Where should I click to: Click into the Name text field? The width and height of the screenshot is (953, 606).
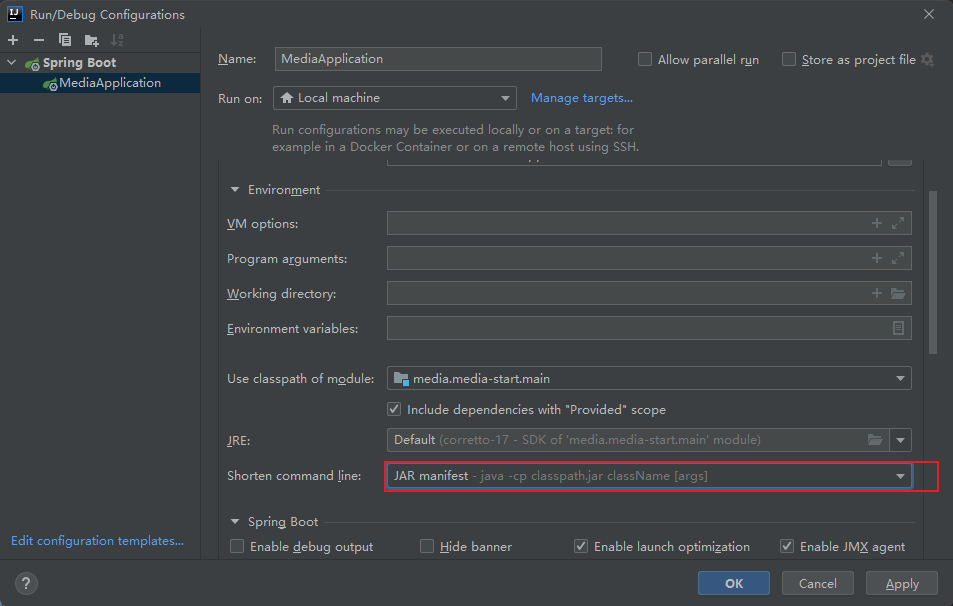click(438, 59)
